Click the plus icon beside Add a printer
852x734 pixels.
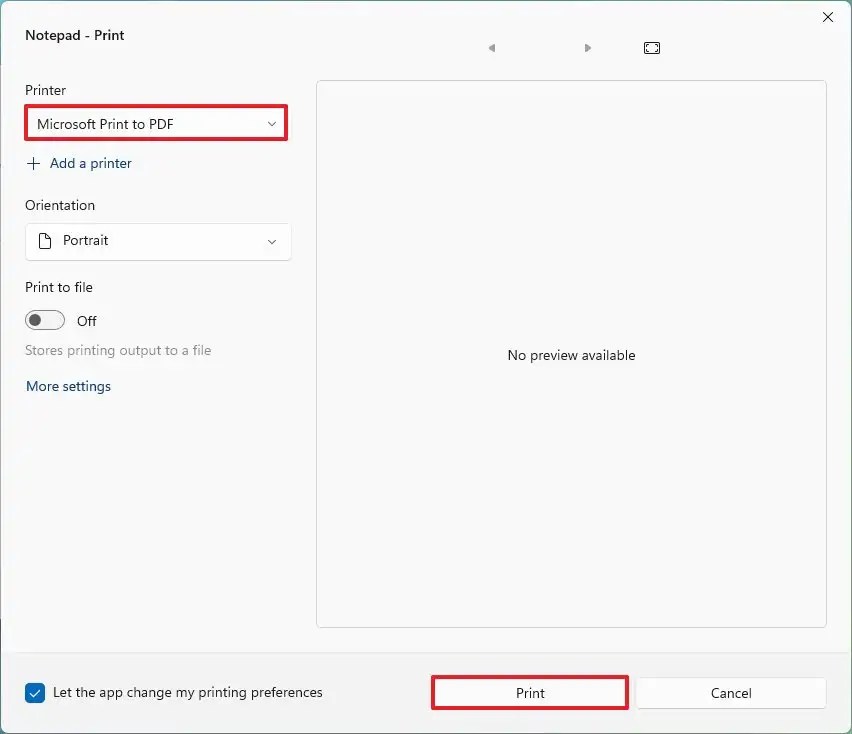(34, 163)
